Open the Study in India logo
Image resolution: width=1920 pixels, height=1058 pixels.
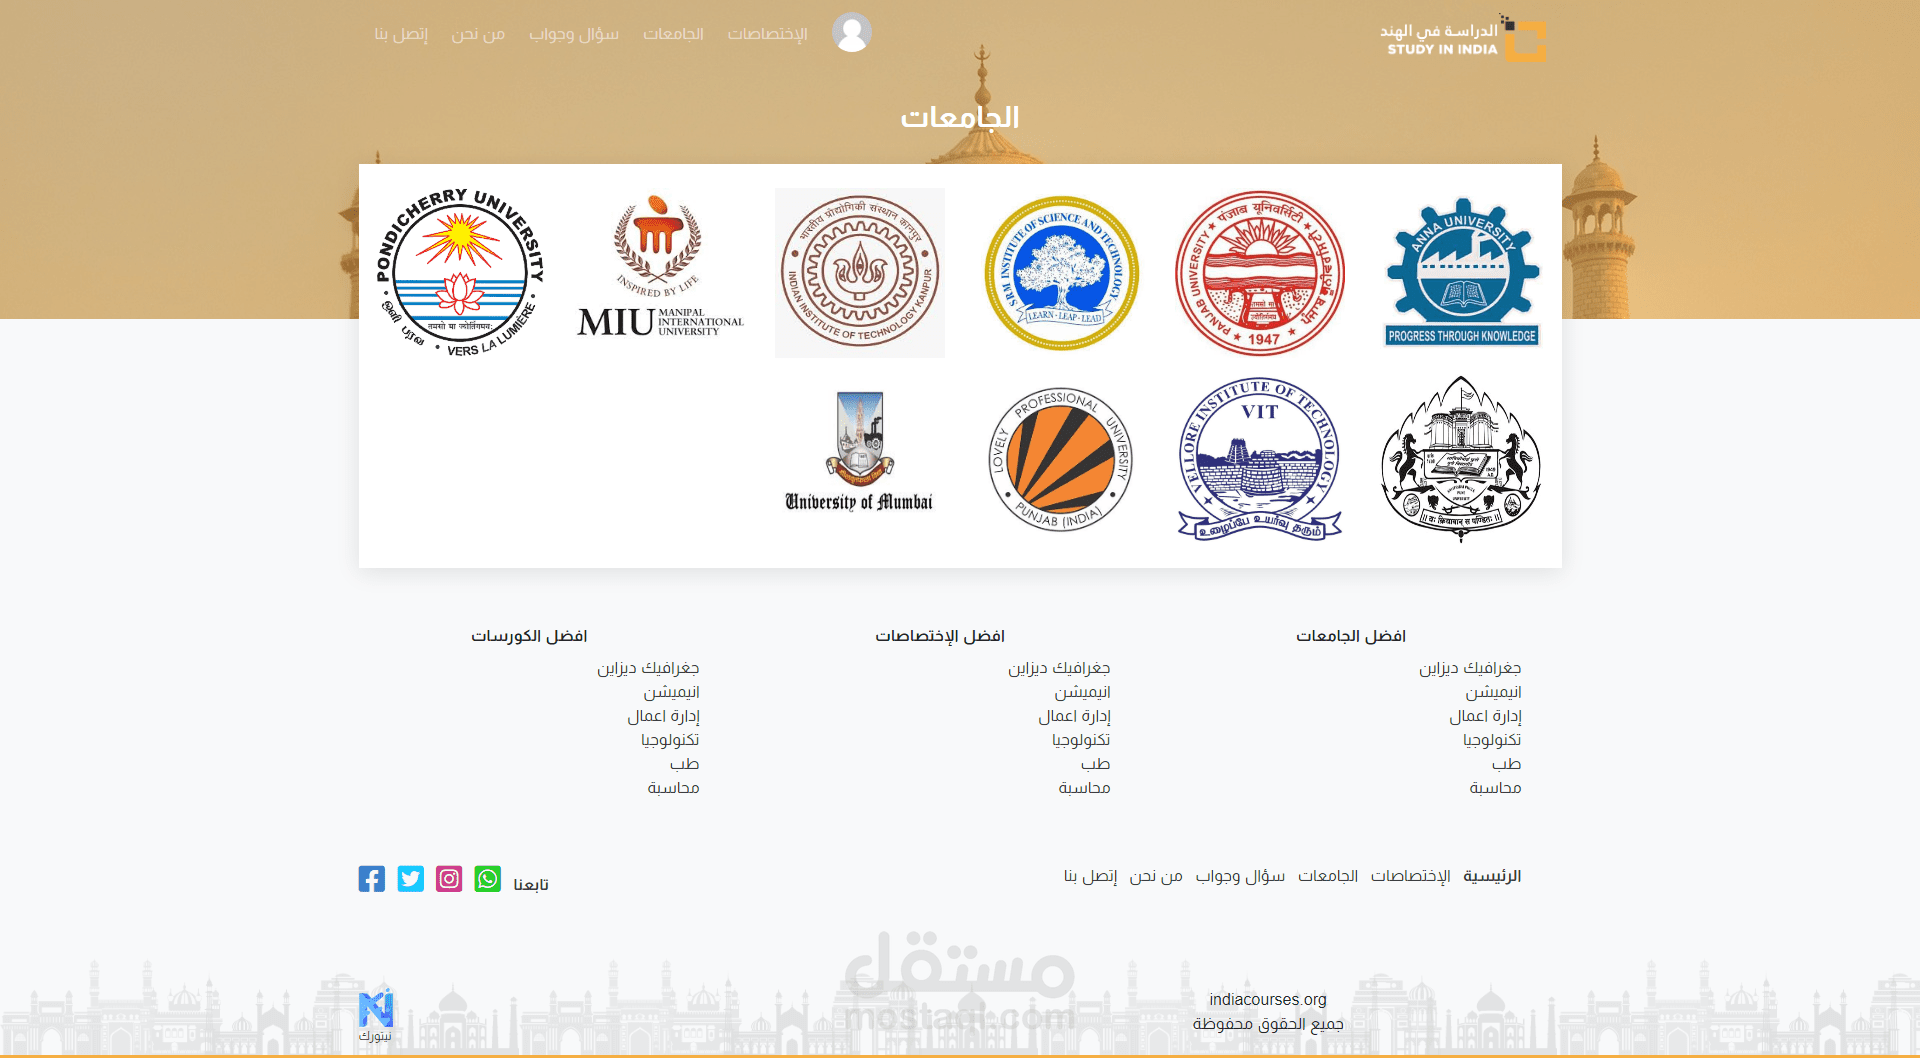tap(1463, 39)
